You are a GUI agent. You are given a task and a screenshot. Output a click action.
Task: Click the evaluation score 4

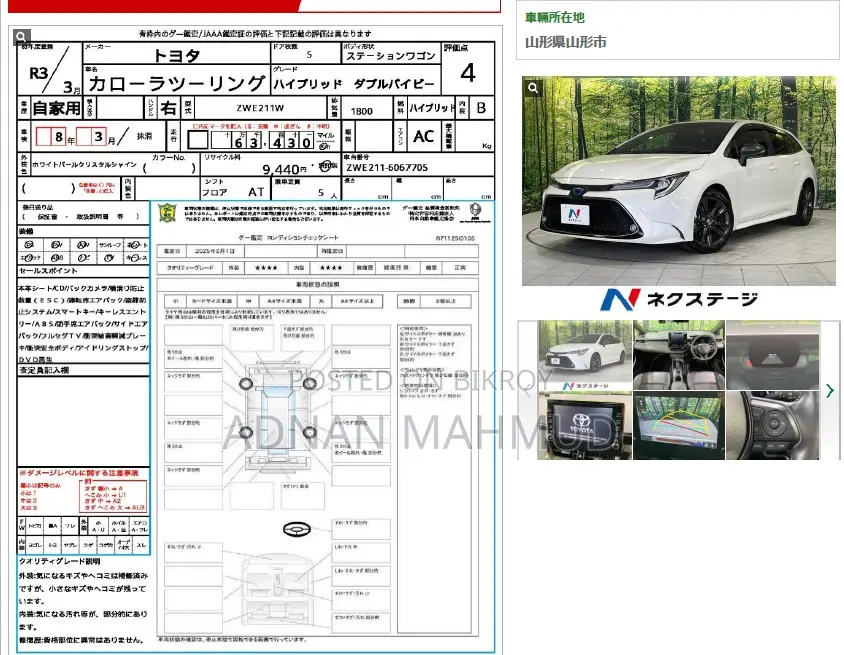(x=468, y=73)
